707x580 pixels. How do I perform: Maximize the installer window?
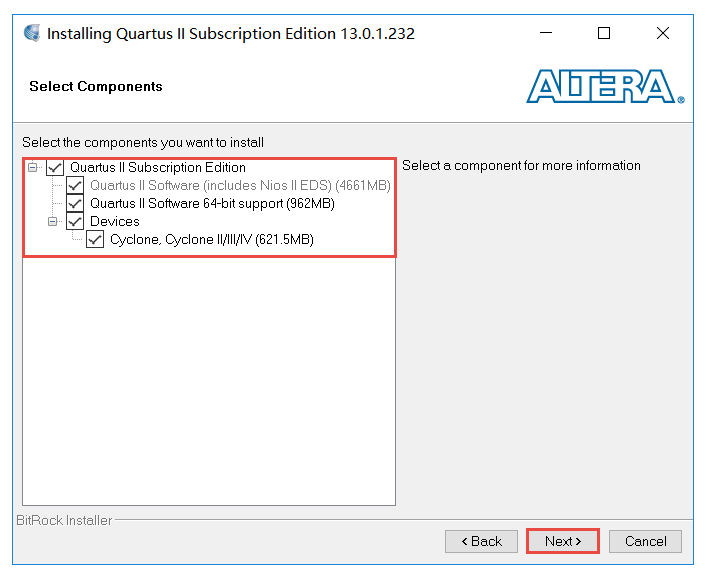[x=604, y=33]
